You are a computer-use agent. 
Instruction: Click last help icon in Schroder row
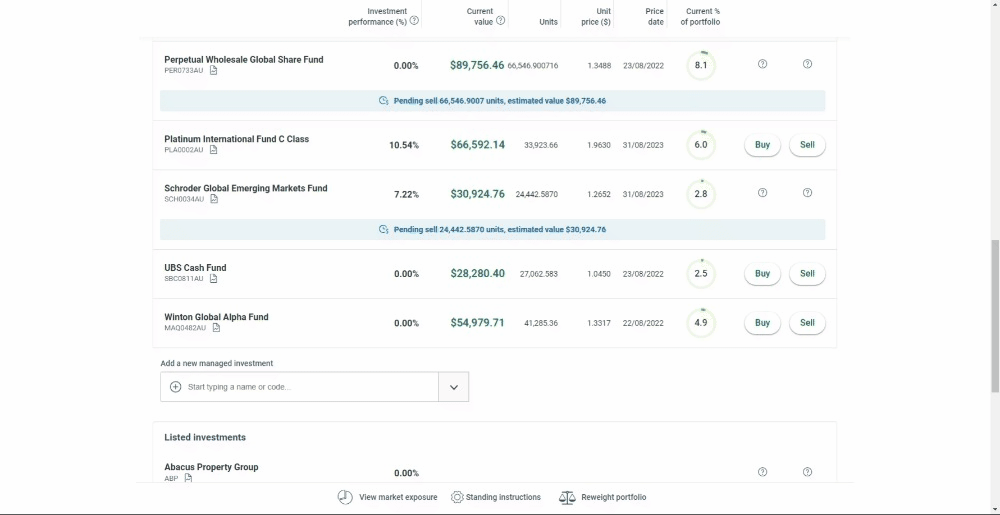[807, 192]
